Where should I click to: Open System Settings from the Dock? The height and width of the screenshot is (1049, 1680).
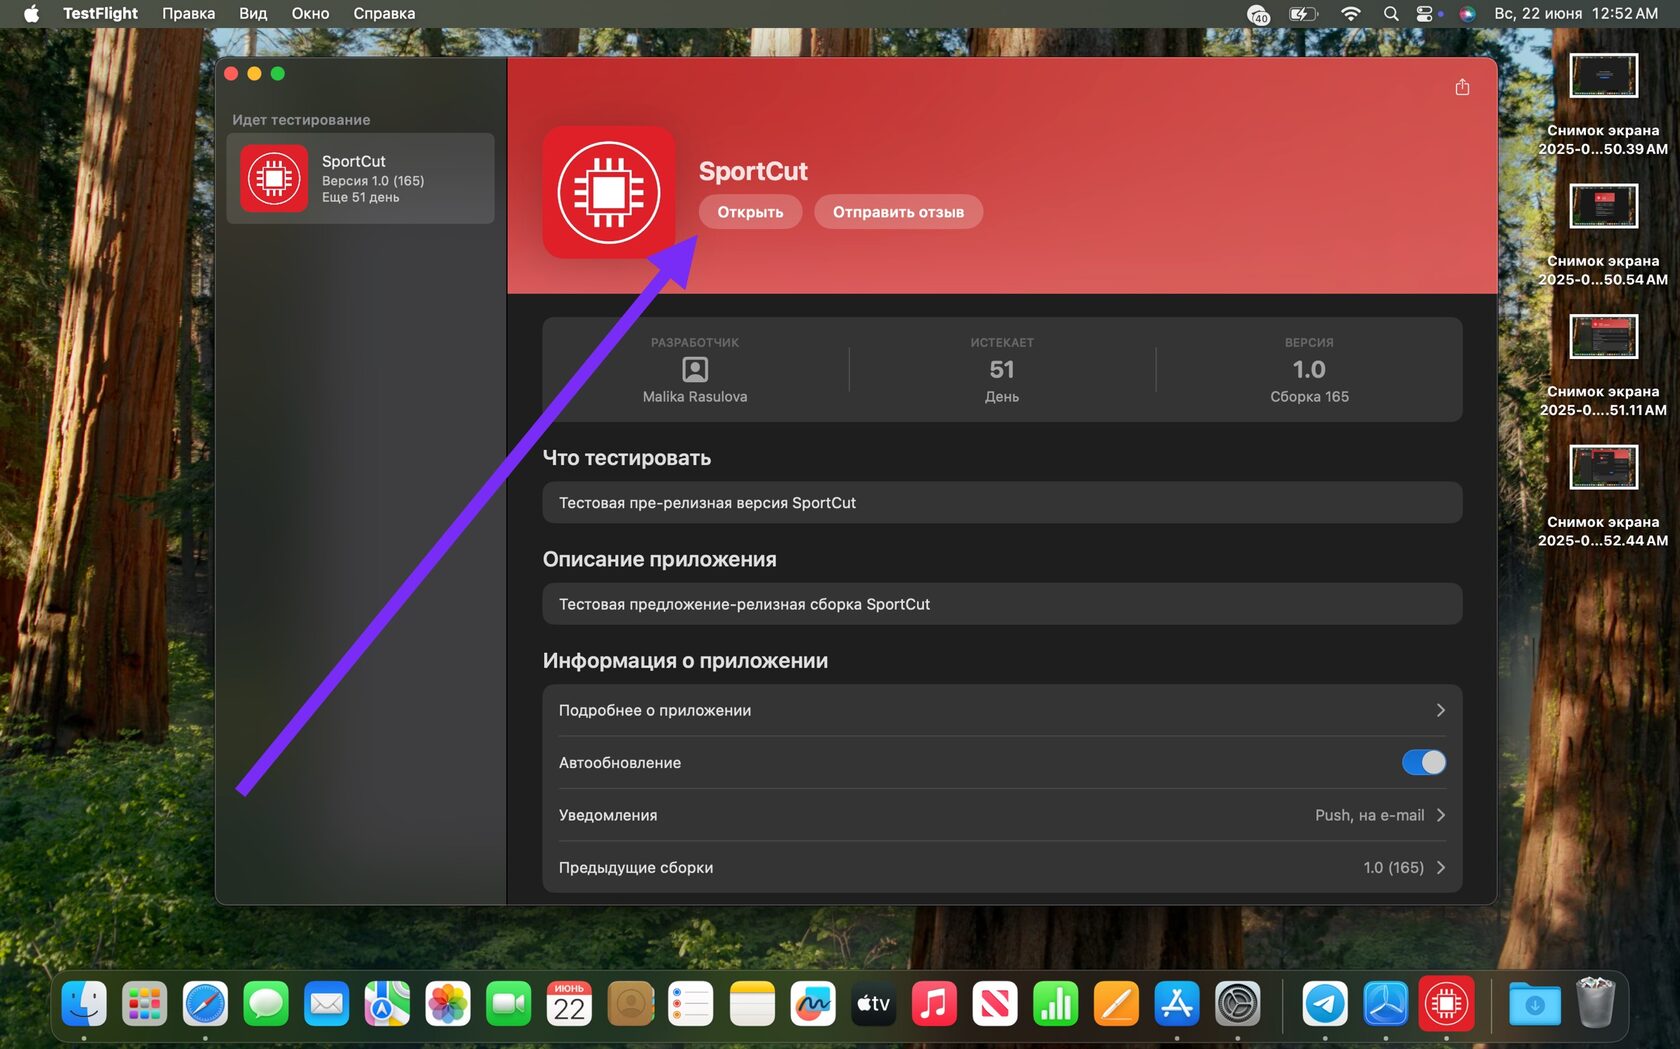(1237, 1003)
